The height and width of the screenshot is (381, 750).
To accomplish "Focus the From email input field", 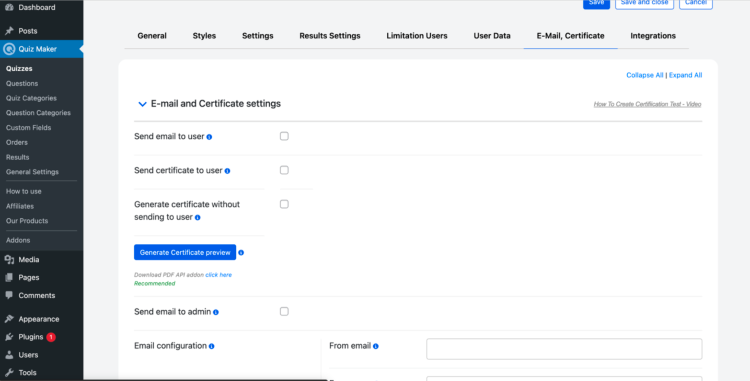I will (564, 349).
